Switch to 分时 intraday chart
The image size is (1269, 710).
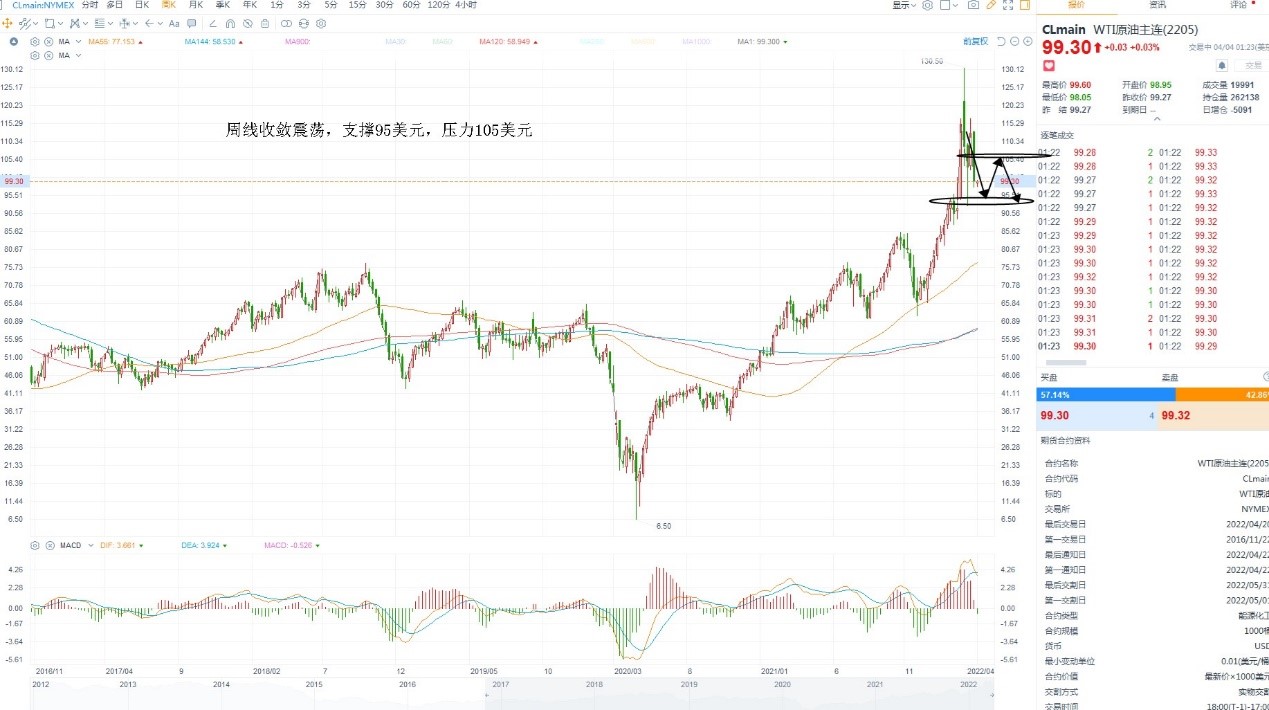(x=90, y=5)
